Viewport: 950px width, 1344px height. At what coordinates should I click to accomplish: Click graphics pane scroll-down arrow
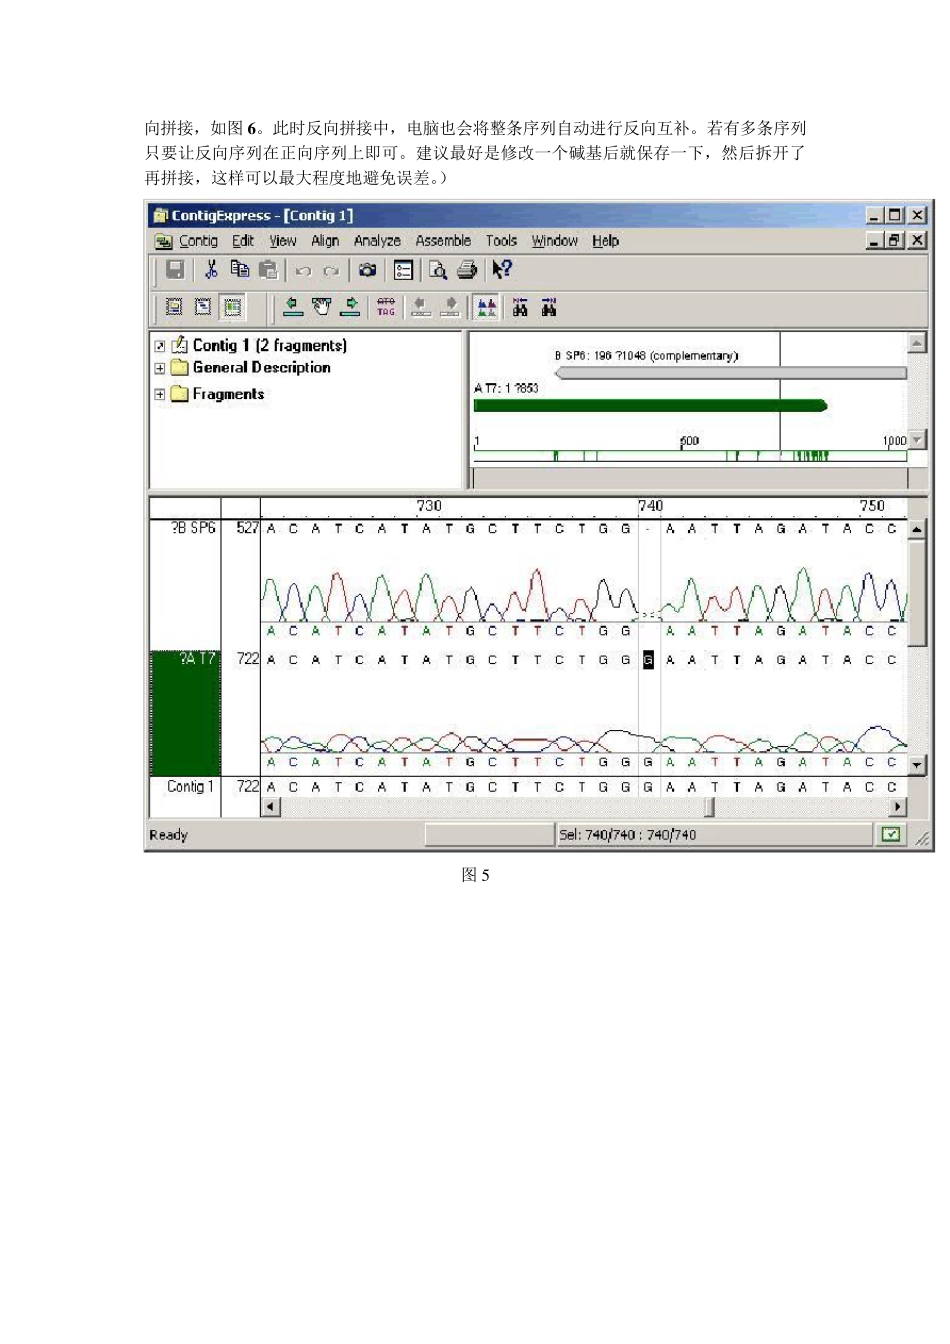[916, 439]
